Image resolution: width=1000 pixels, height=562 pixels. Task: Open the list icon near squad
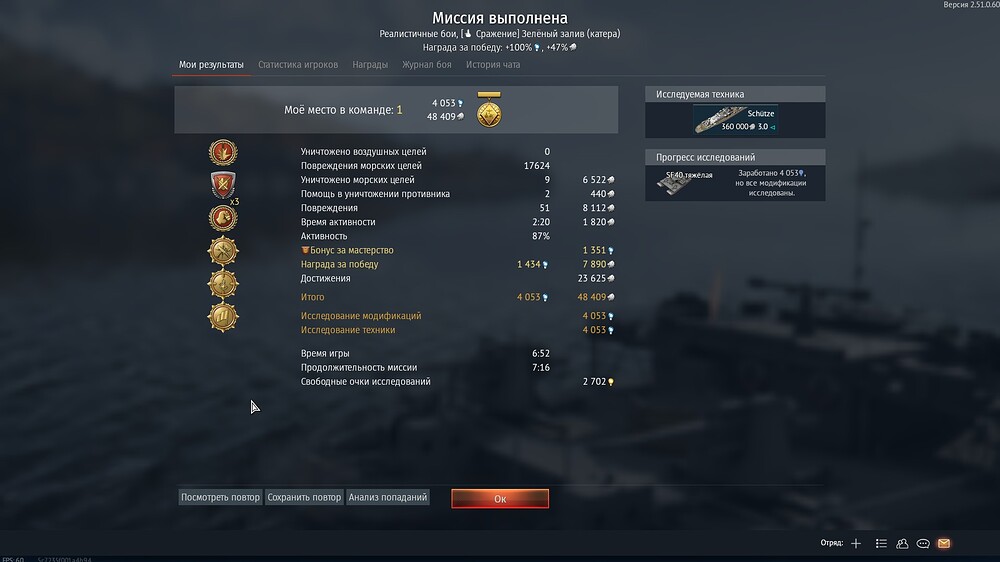coord(881,544)
